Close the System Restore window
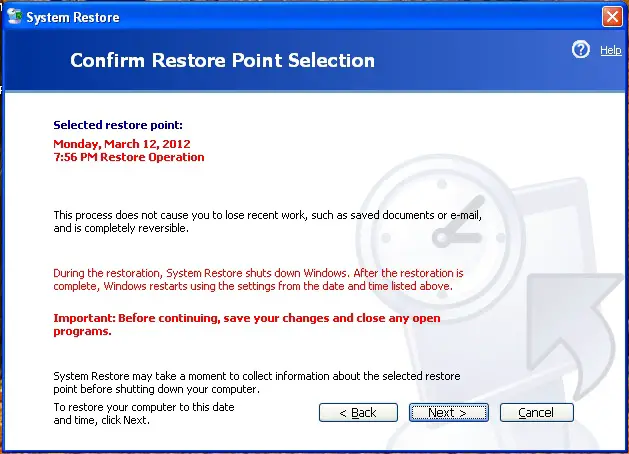629x454 pixels. 612,17
